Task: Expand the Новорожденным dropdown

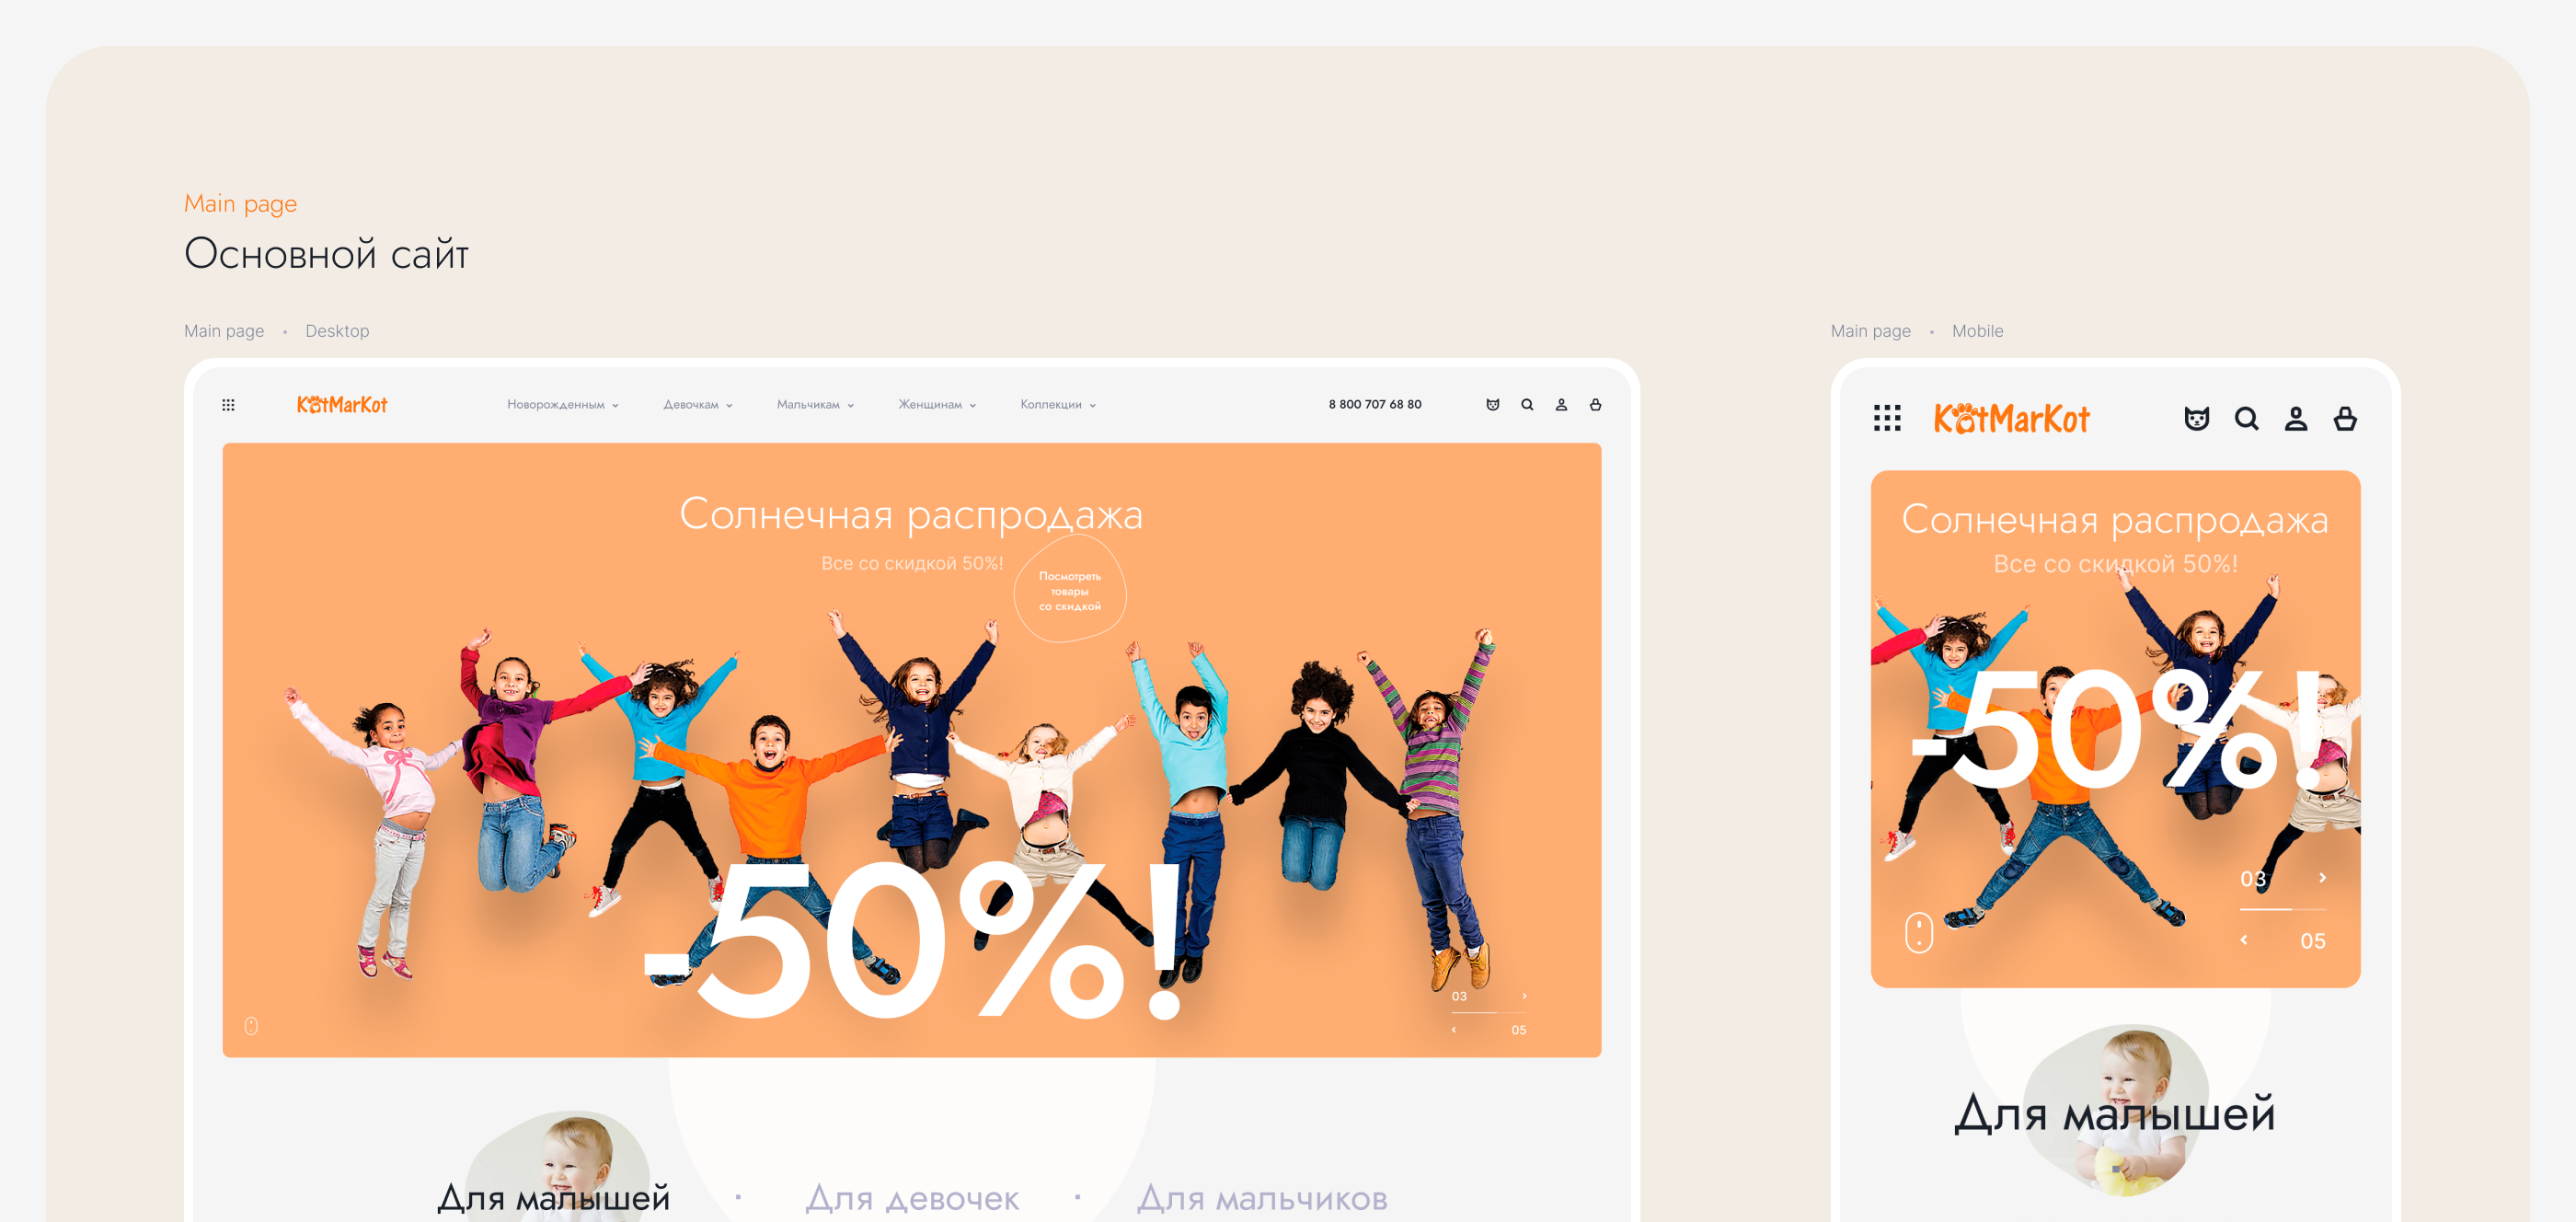Action: [x=563, y=405]
